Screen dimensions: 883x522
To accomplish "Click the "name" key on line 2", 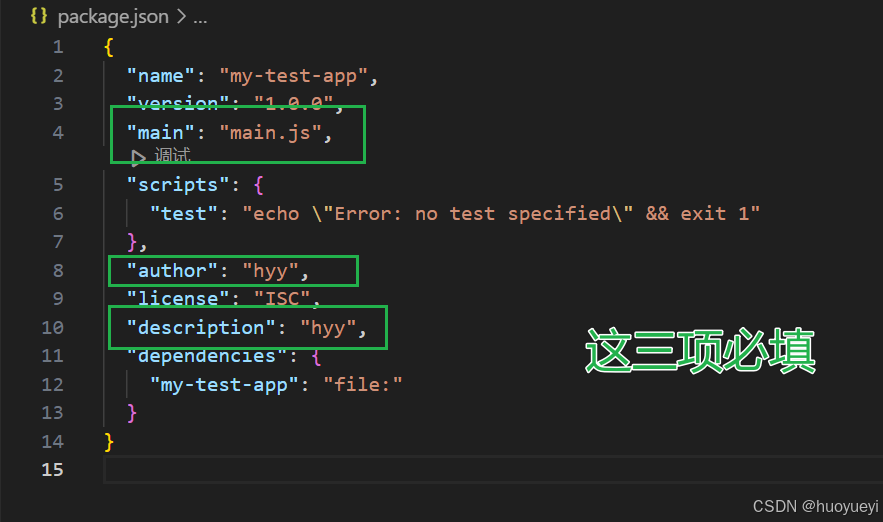I will click(x=160, y=76).
